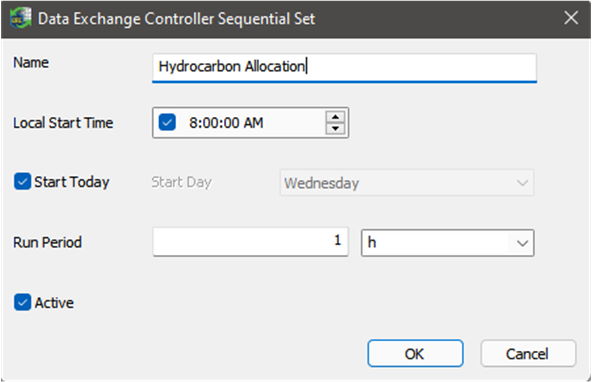Decrease start time with the down spinner arrow
592x382 pixels.
[x=335, y=128]
